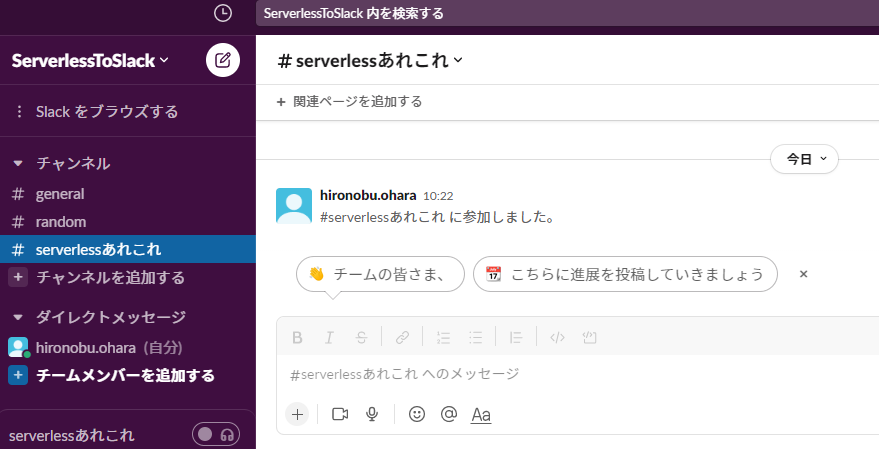Dismiss the suggested message prompts
This screenshot has width=879, height=449.
(x=803, y=274)
